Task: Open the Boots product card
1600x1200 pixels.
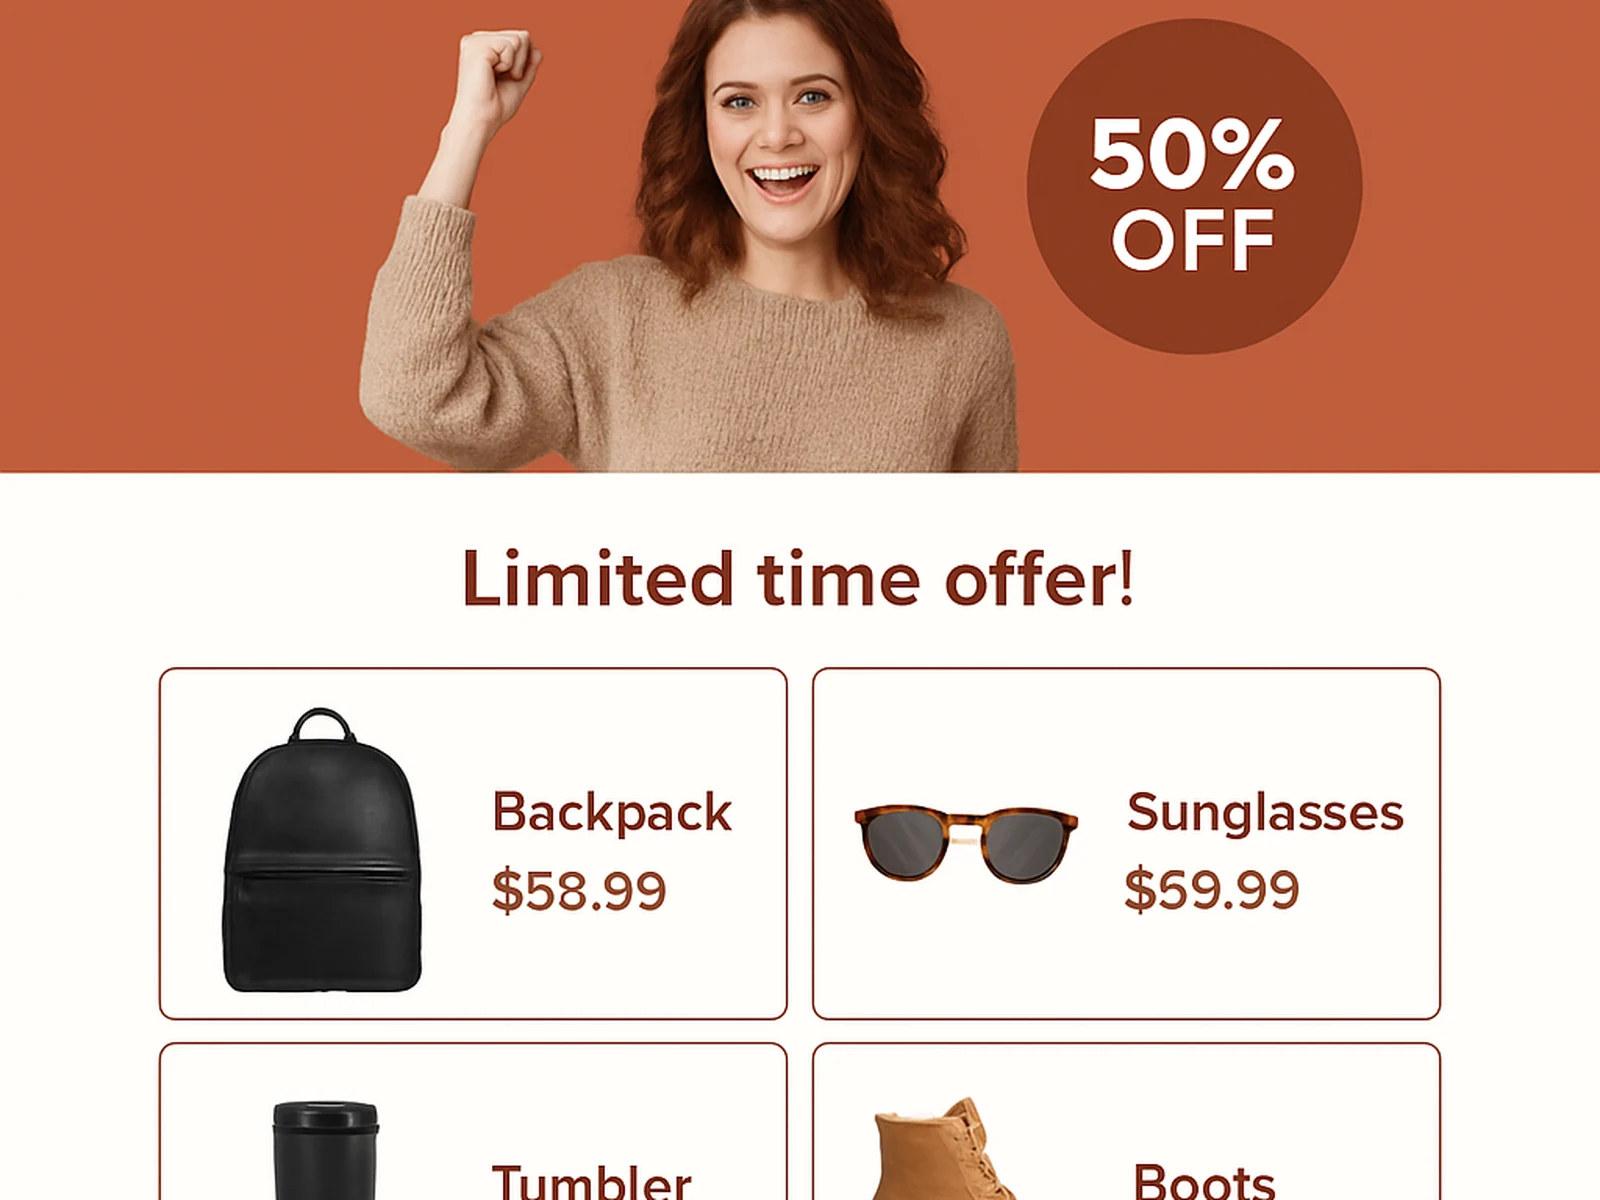Action: point(1126,1122)
